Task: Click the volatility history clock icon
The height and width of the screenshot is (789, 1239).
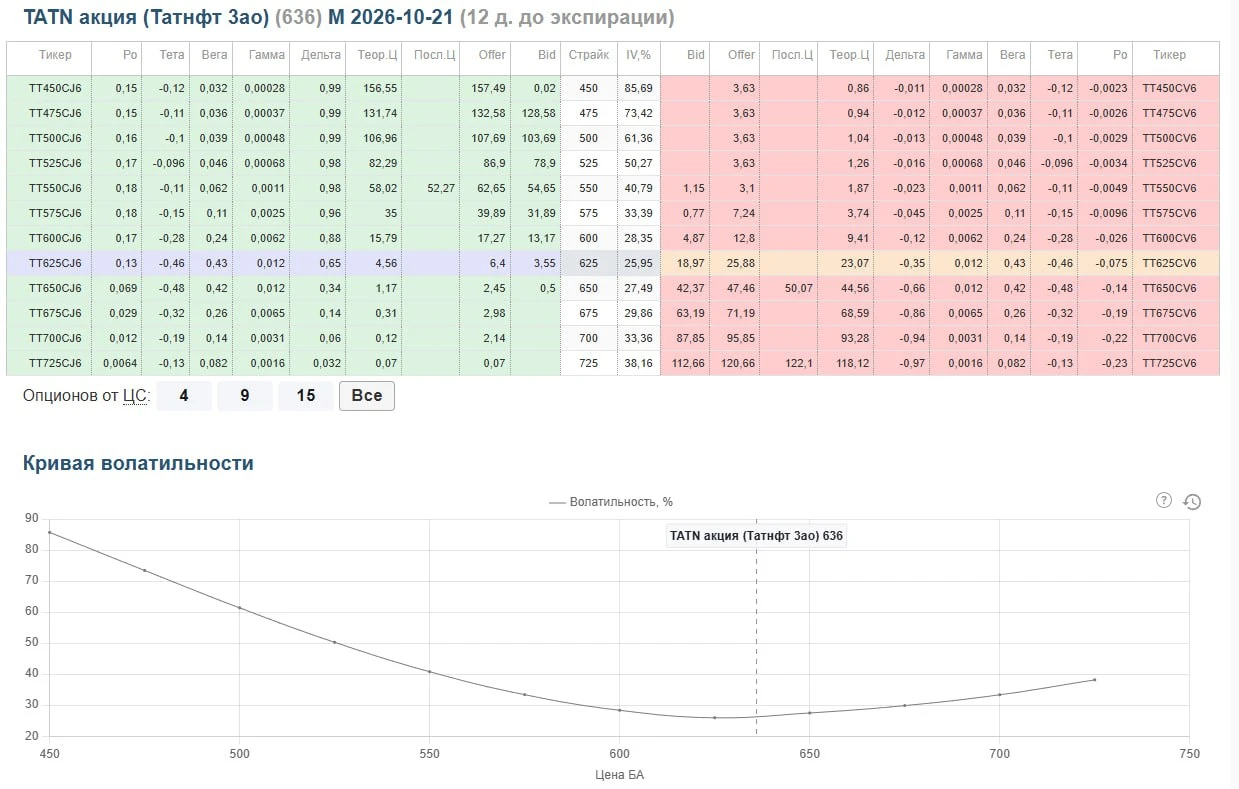Action: [1192, 501]
